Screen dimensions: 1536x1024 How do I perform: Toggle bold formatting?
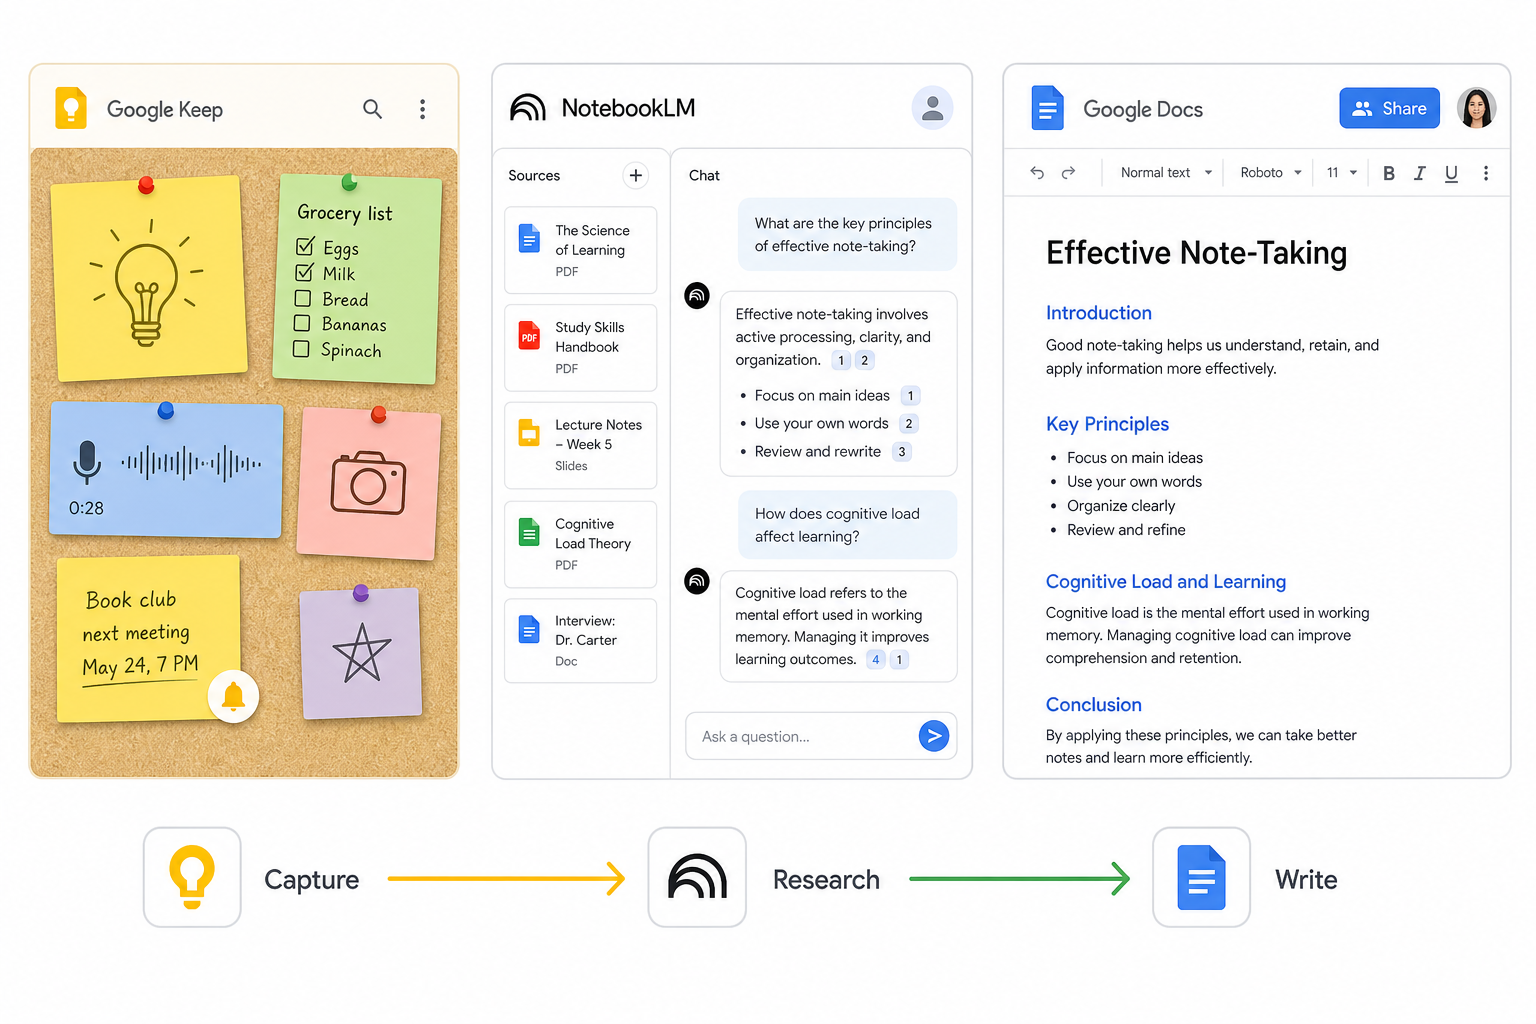pyautogui.click(x=1388, y=173)
